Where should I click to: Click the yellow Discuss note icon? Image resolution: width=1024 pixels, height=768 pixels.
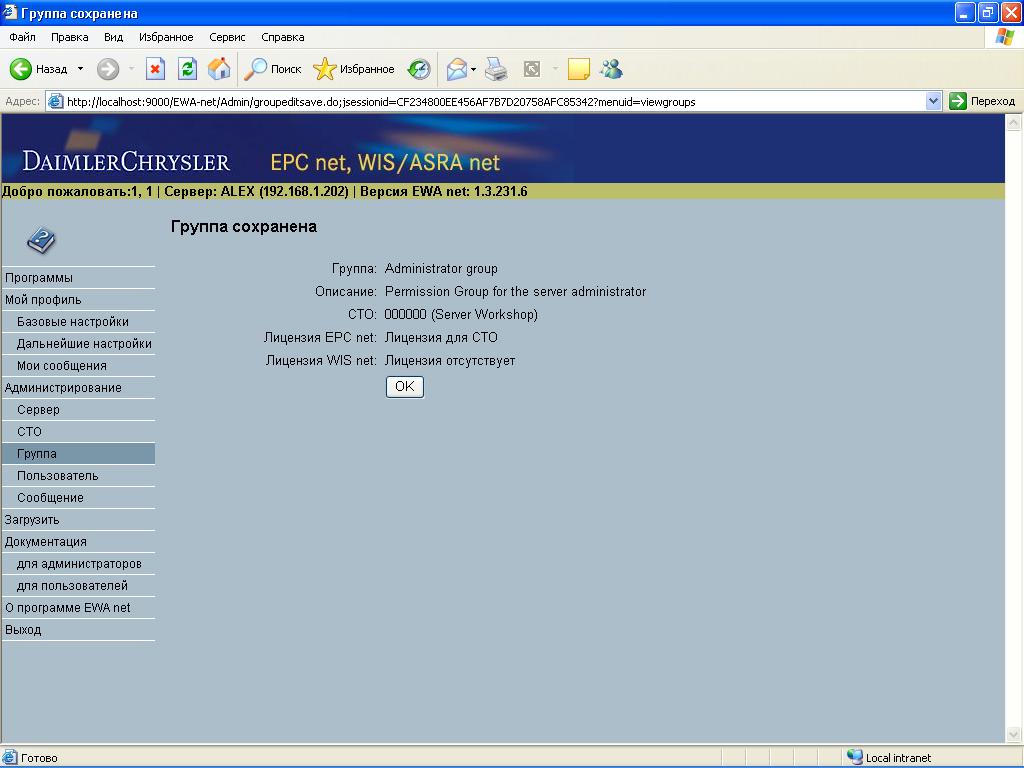(x=579, y=69)
